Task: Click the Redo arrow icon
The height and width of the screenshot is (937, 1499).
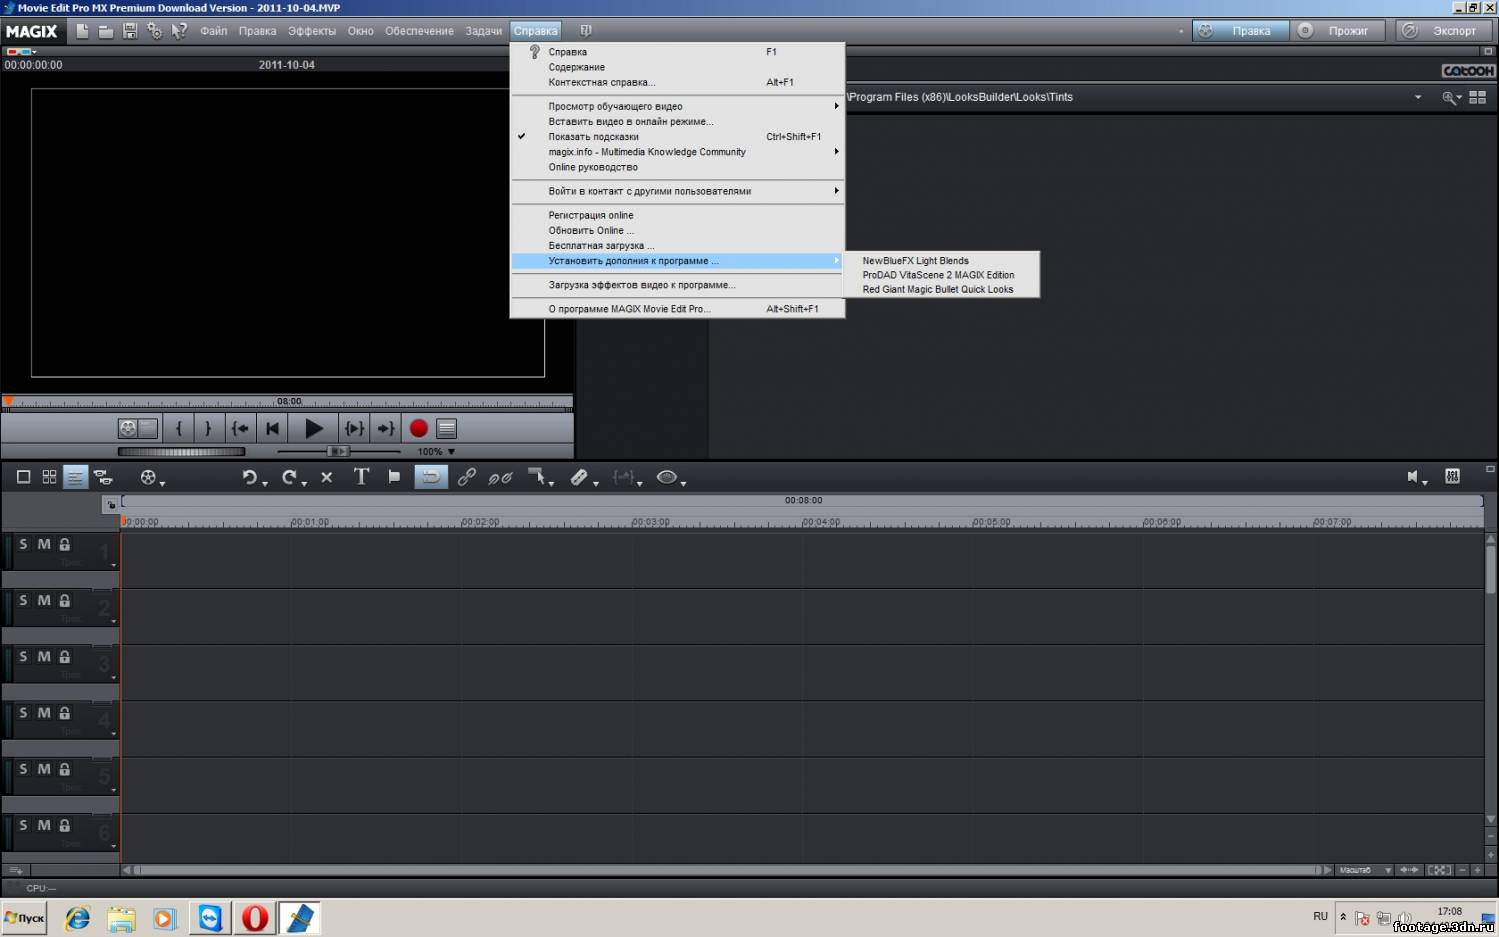Action: [289, 477]
